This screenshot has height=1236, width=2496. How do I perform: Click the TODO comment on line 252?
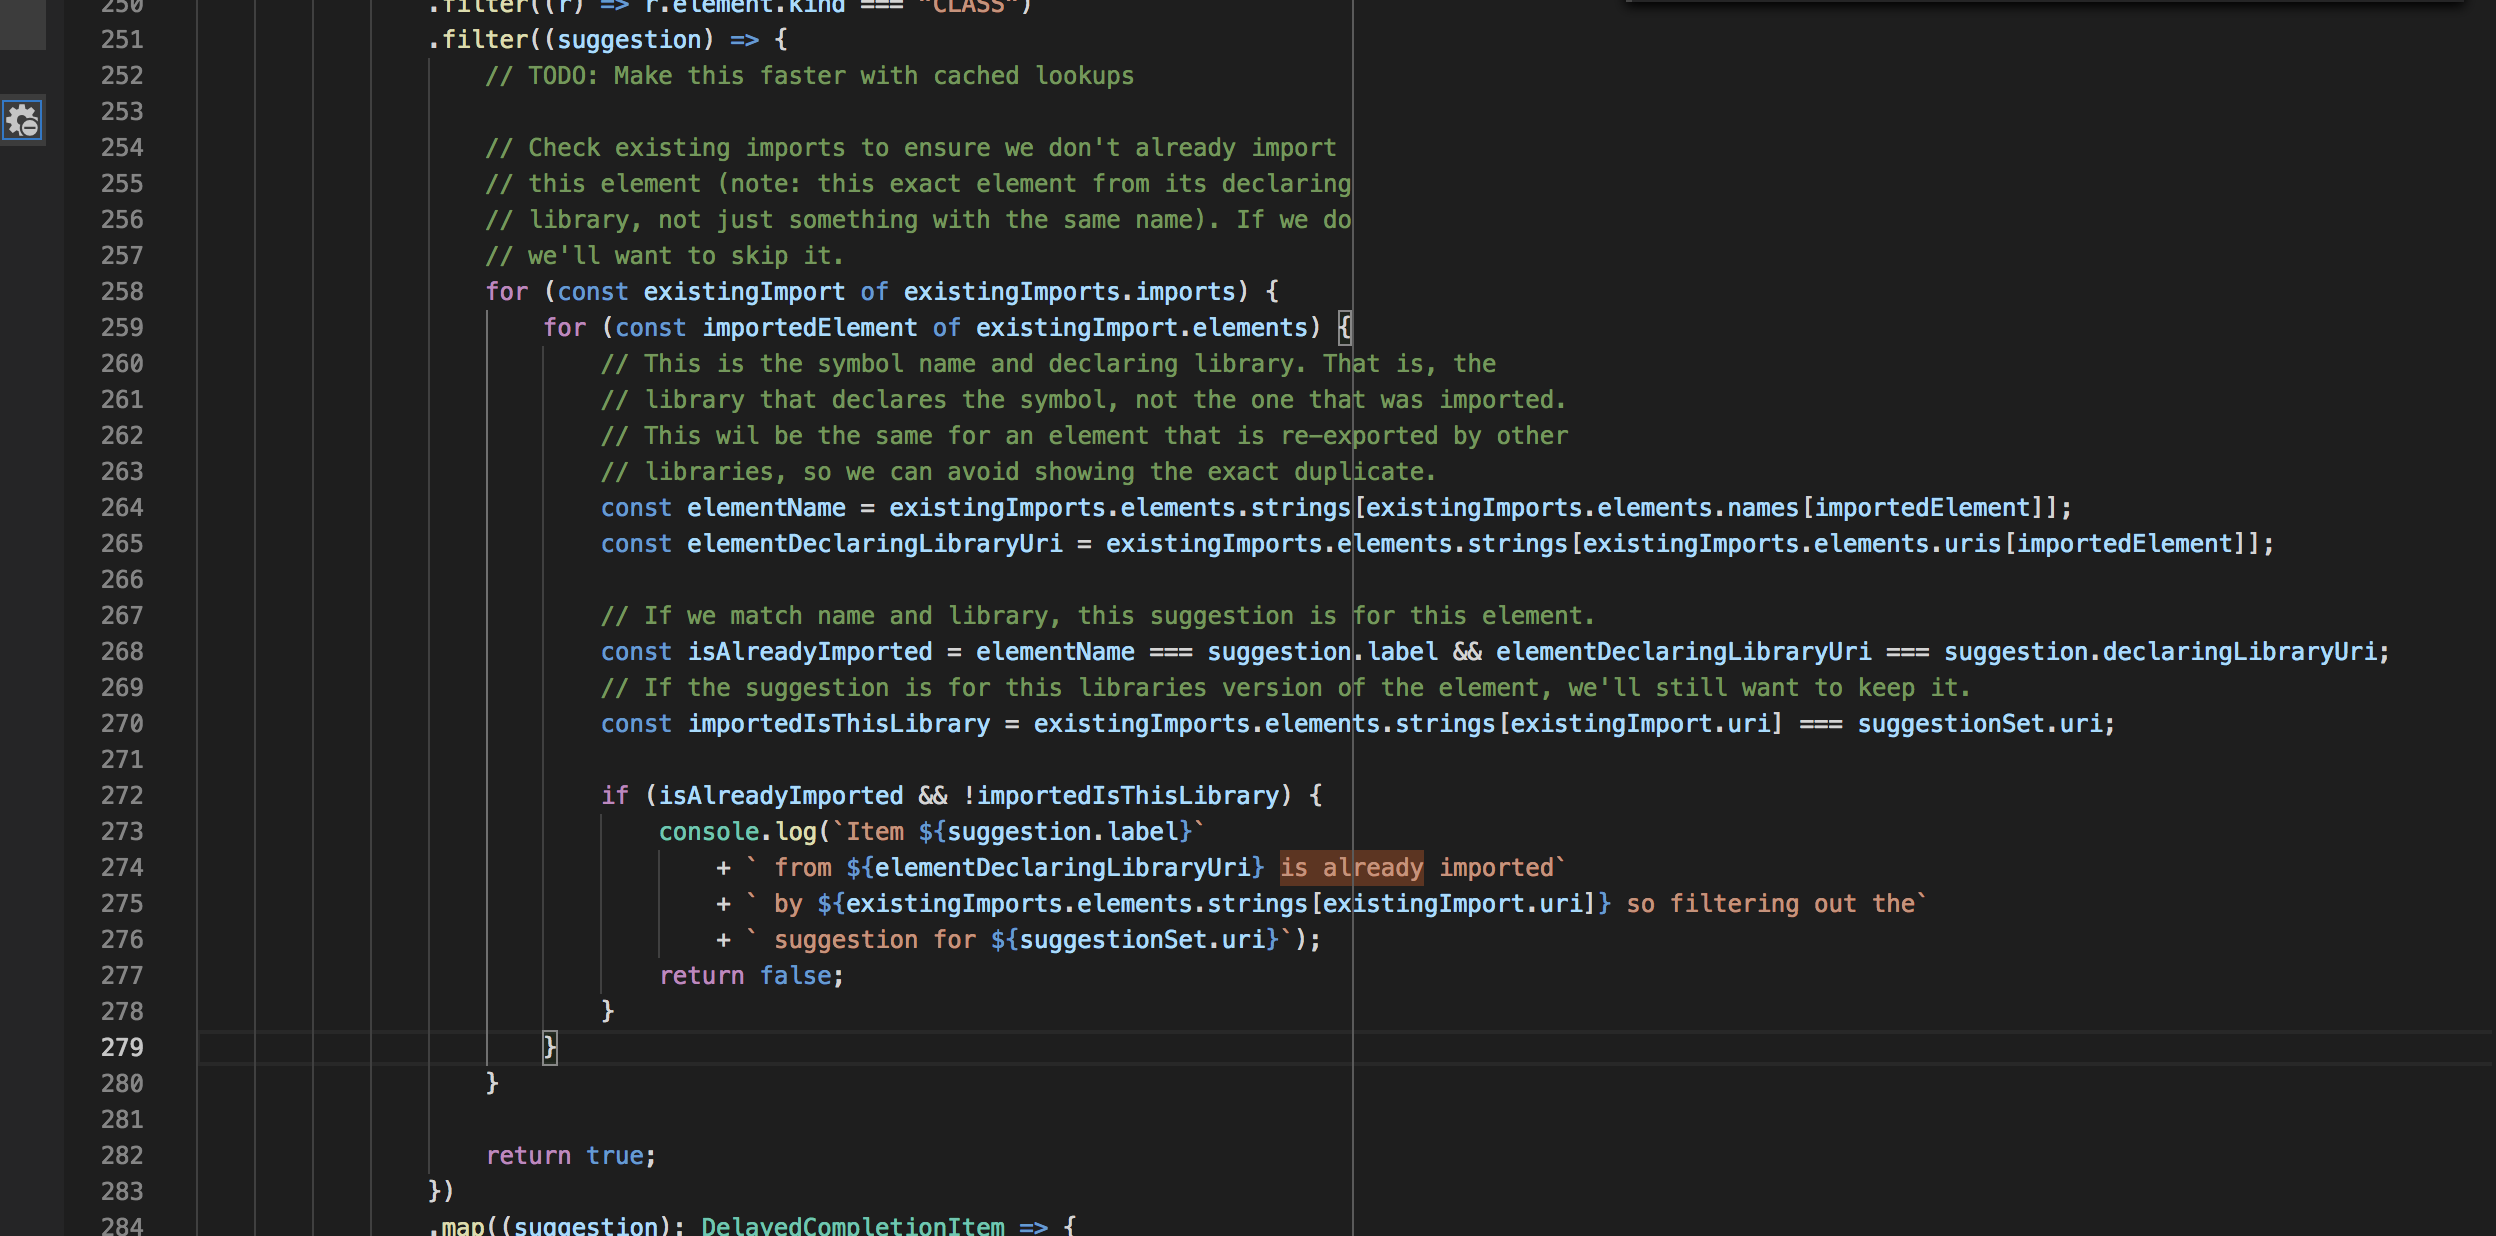pyautogui.click(x=810, y=76)
